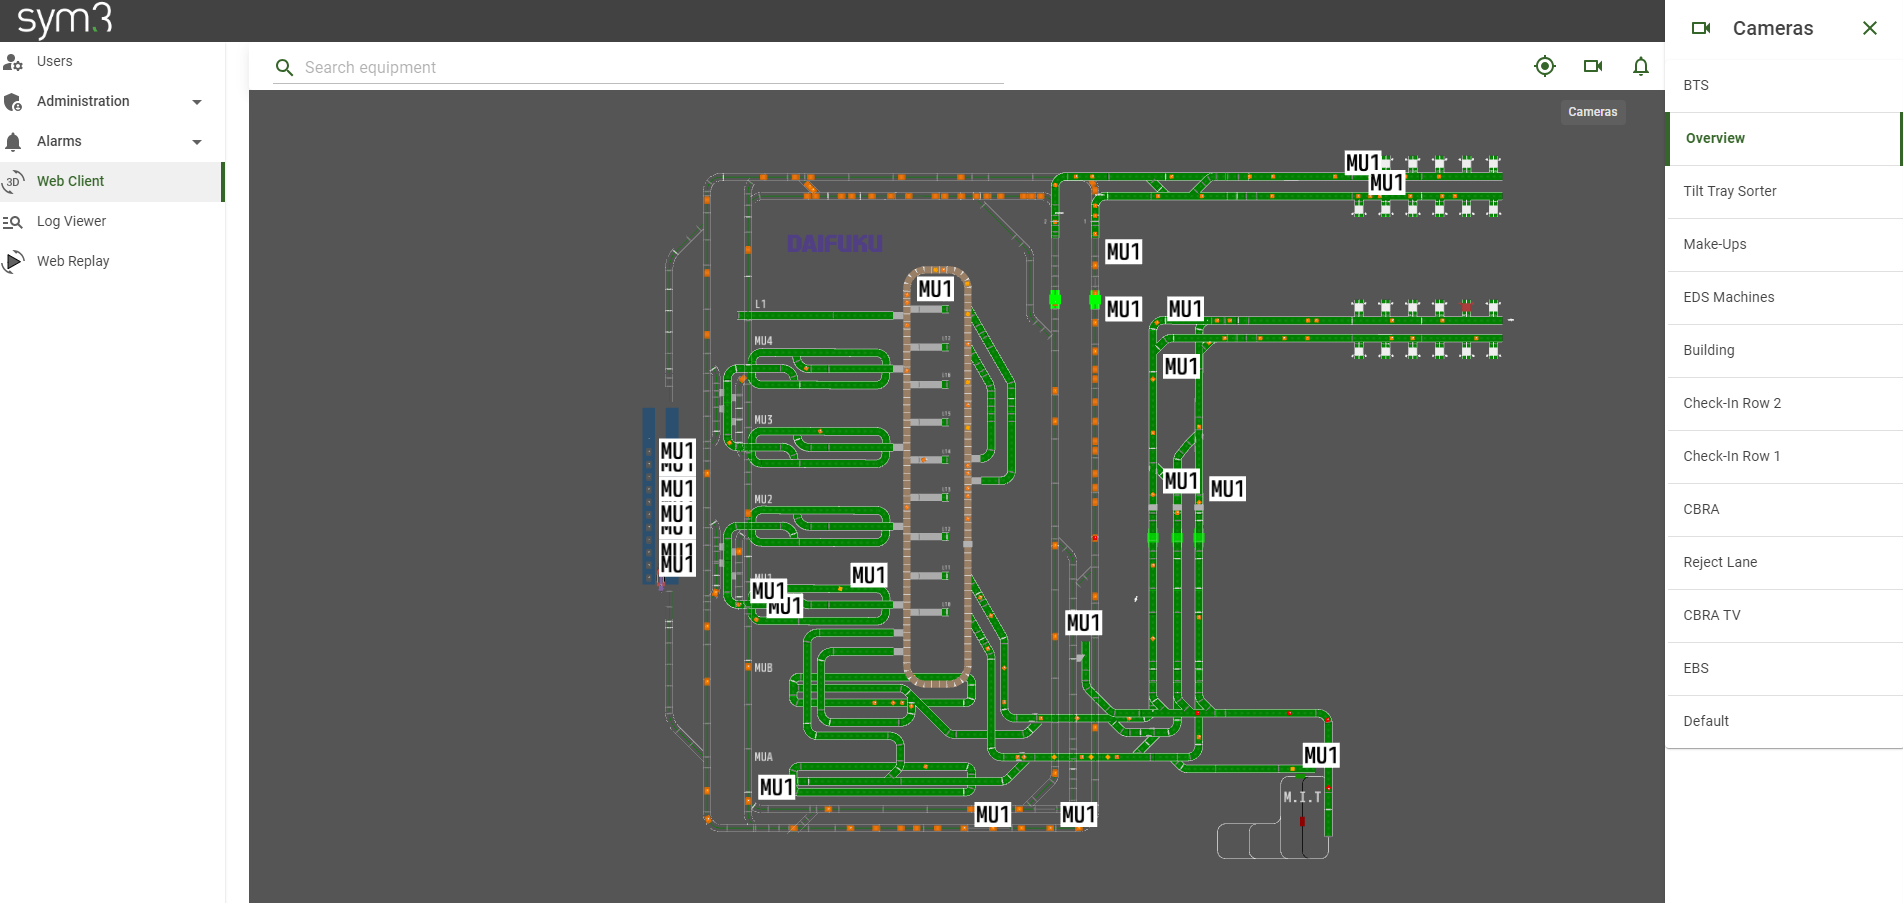Expand the Administration menu arrow
Screen dimensions: 1903x903
click(x=197, y=102)
